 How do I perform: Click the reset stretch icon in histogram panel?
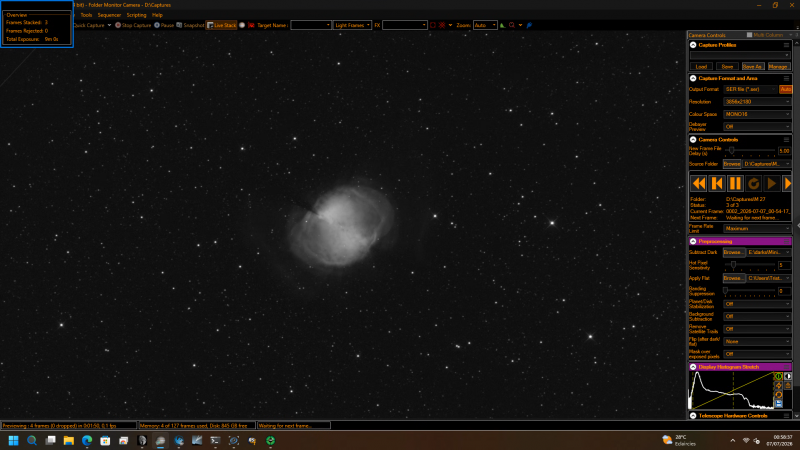pos(779,395)
